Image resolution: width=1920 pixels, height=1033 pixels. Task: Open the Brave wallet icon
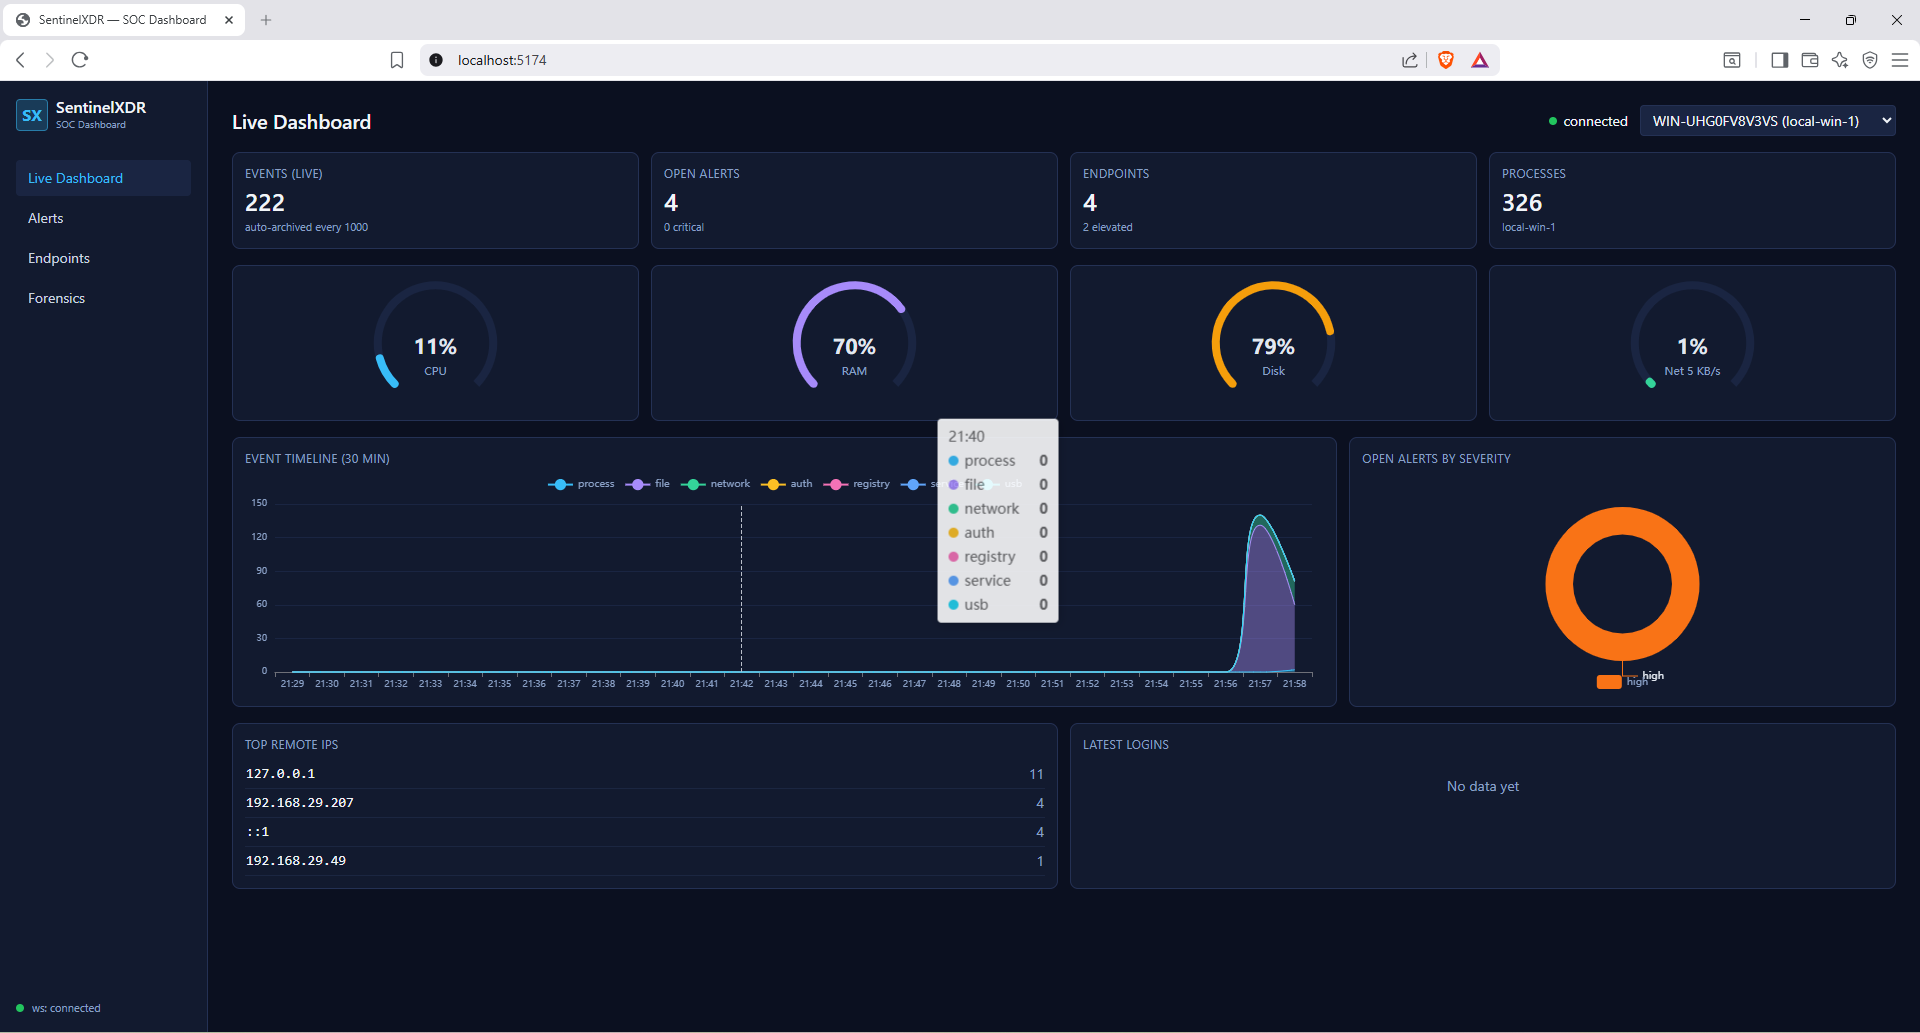(1809, 60)
